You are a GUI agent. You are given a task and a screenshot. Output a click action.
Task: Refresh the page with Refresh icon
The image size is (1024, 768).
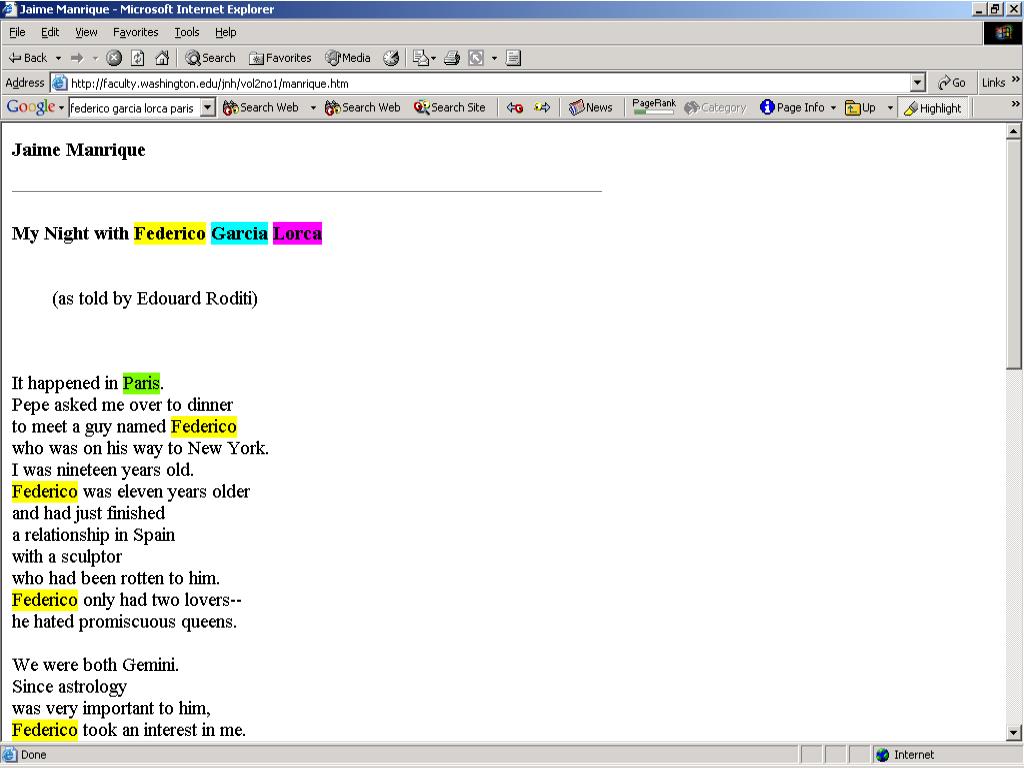(x=138, y=58)
